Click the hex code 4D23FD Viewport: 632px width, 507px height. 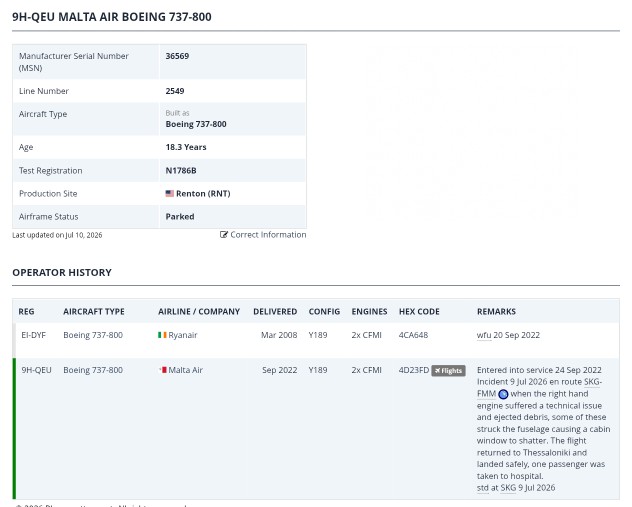[x=414, y=370]
